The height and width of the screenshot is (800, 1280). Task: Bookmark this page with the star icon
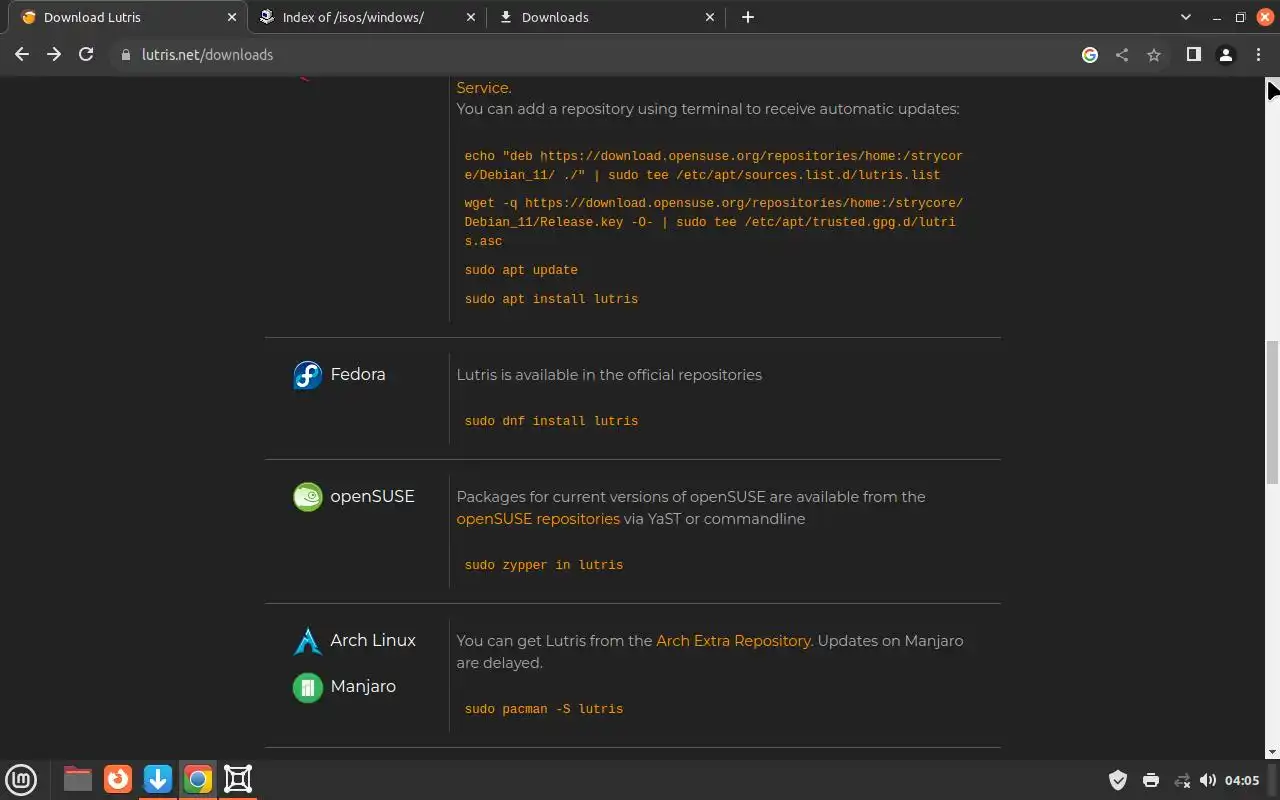coord(1154,55)
